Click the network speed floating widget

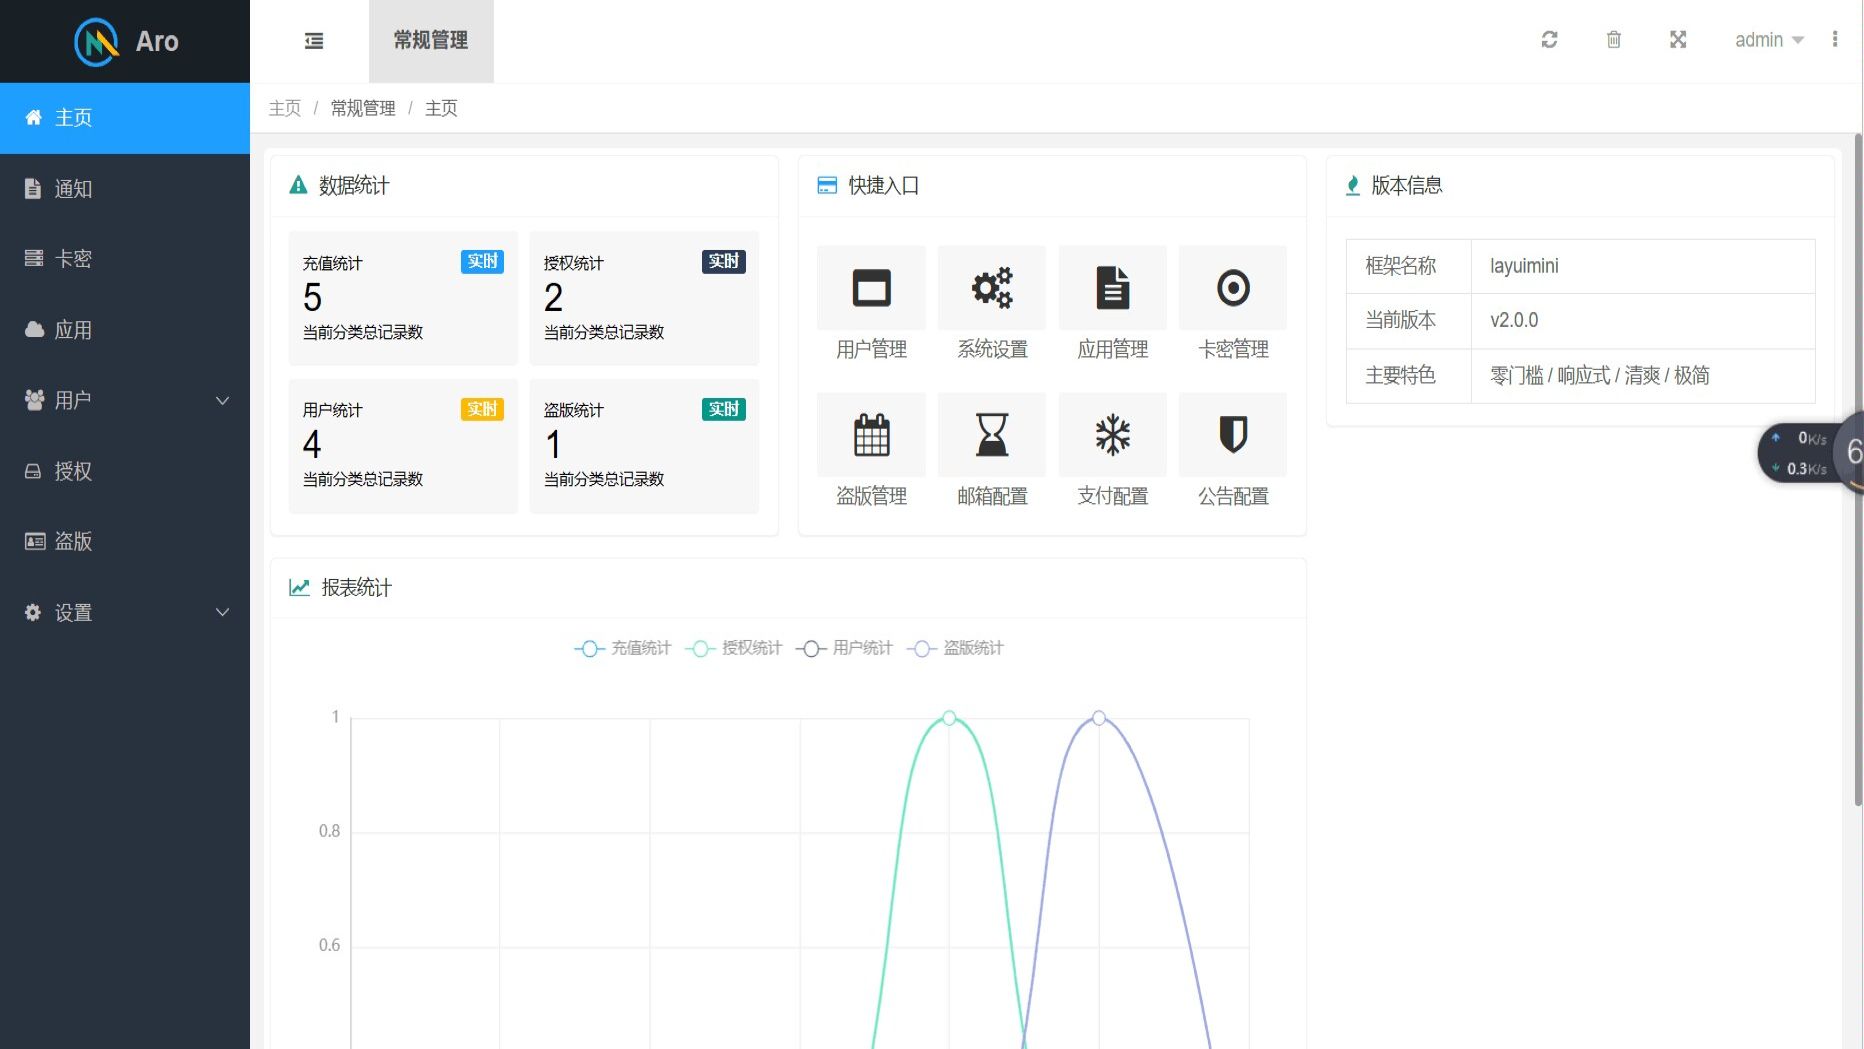(x=1810, y=453)
